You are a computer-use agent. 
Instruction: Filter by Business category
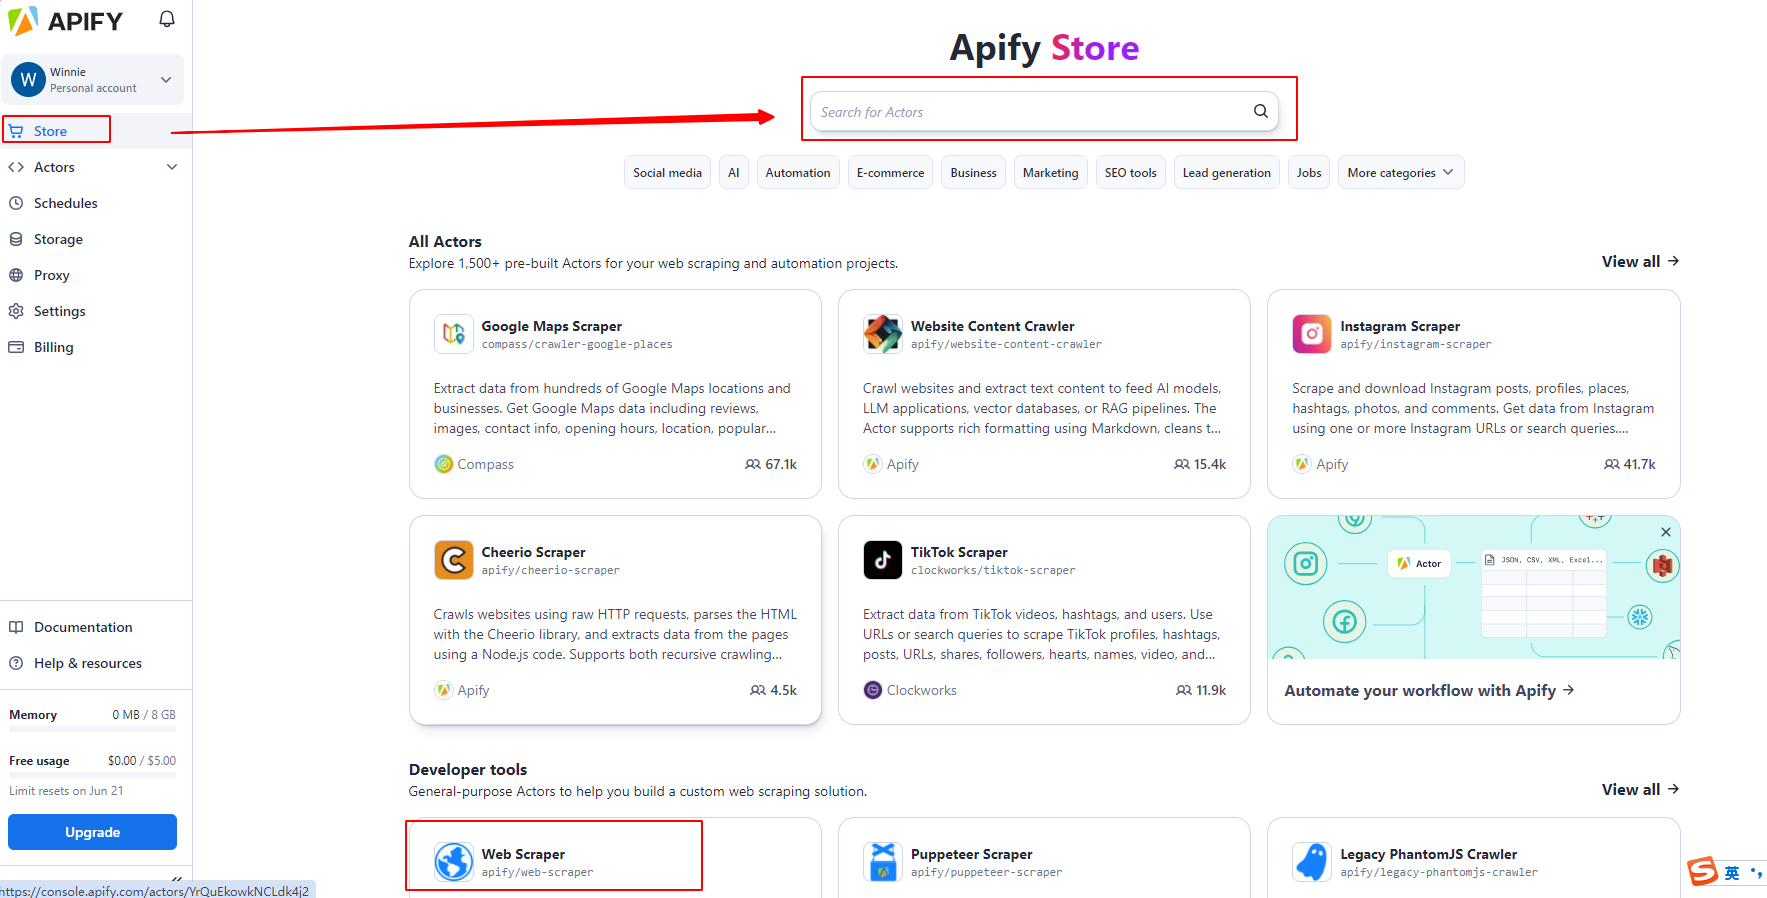tap(973, 172)
